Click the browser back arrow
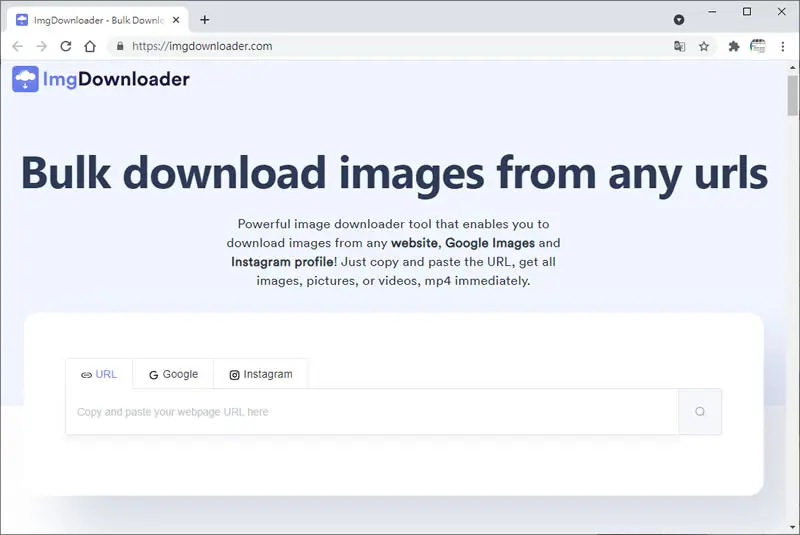Viewport: 800px width, 535px height. tap(17, 46)
